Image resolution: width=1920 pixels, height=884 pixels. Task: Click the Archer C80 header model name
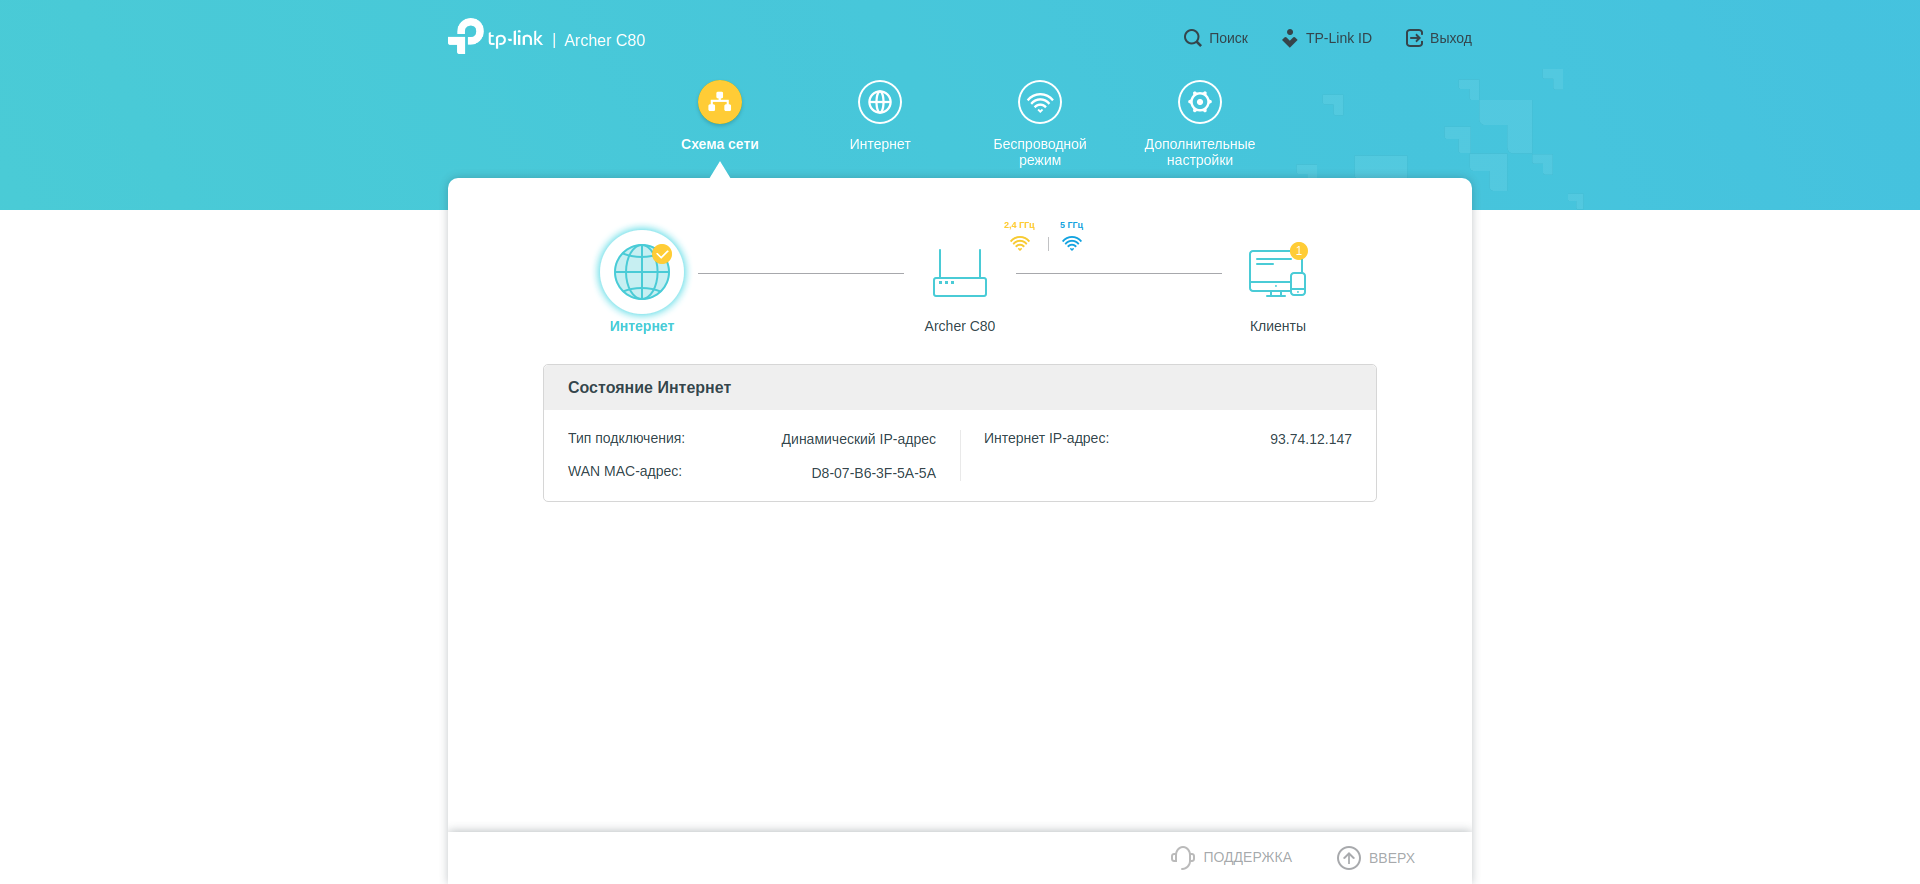[605, 40]
